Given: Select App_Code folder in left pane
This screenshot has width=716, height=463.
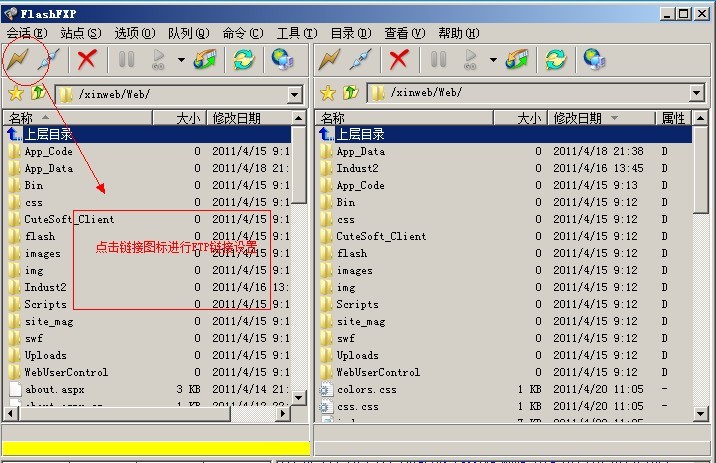Looking at the screenshot, I should pyautogui.click(x=147, y=151).
